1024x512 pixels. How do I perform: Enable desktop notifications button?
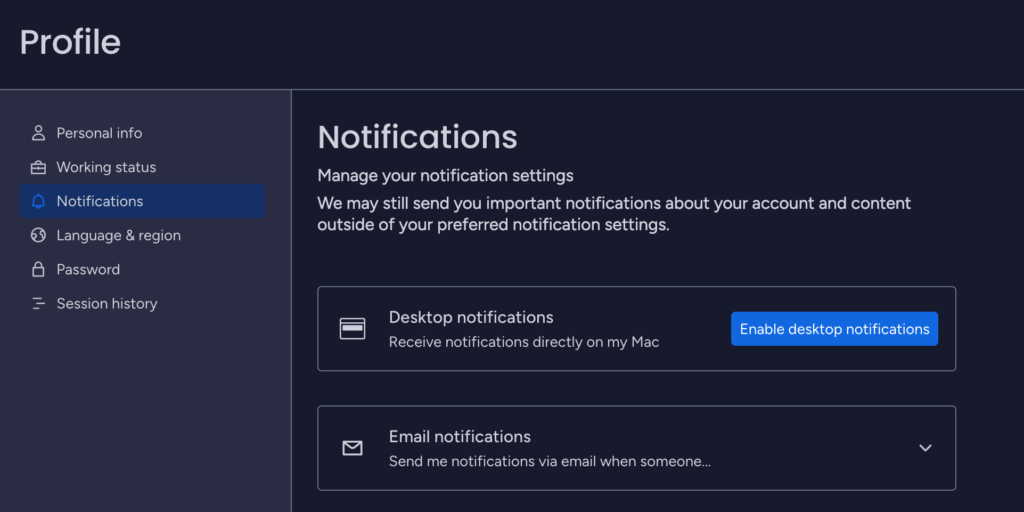coord(835,328)
